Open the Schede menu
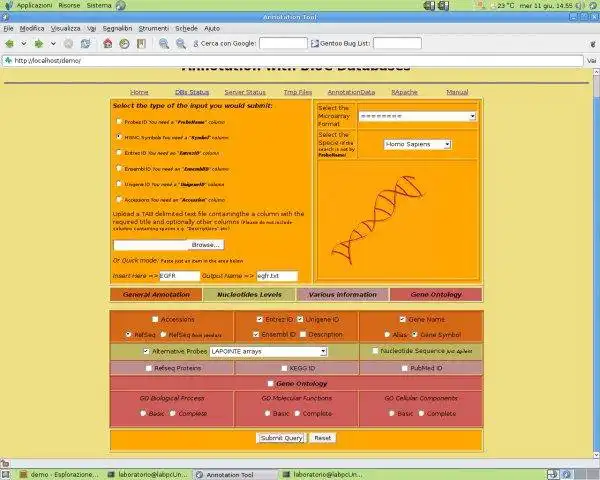Image resolution: width=600 pixels, height=480 pixels. pyautogui.click(x=186, y=28)
